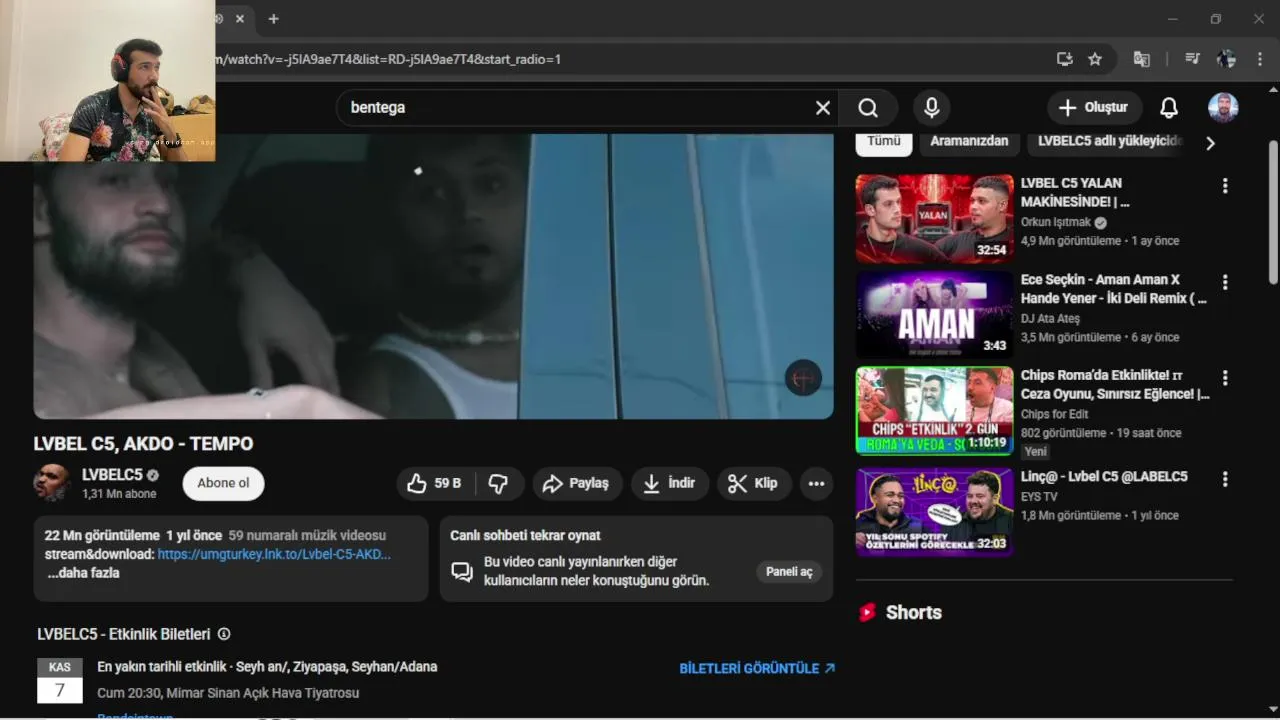Open options for Chips Roma'da Etkinlikte video
Image resolution: width=1280 pixels, height=720 pixels.
(x=1225, y=378)
